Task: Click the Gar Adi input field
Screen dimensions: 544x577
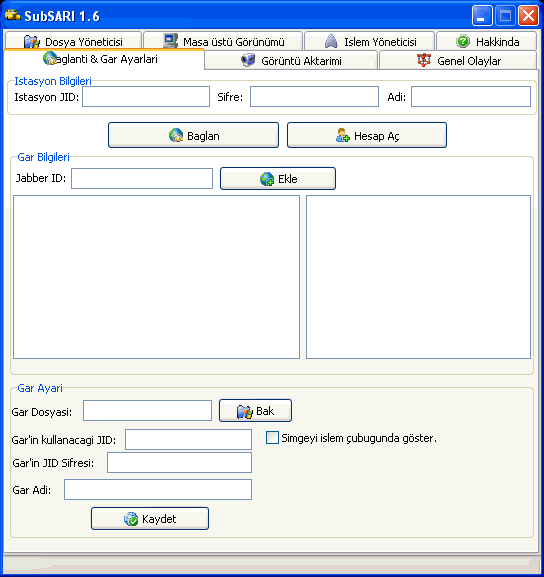Action: click(x=158, y=489)
